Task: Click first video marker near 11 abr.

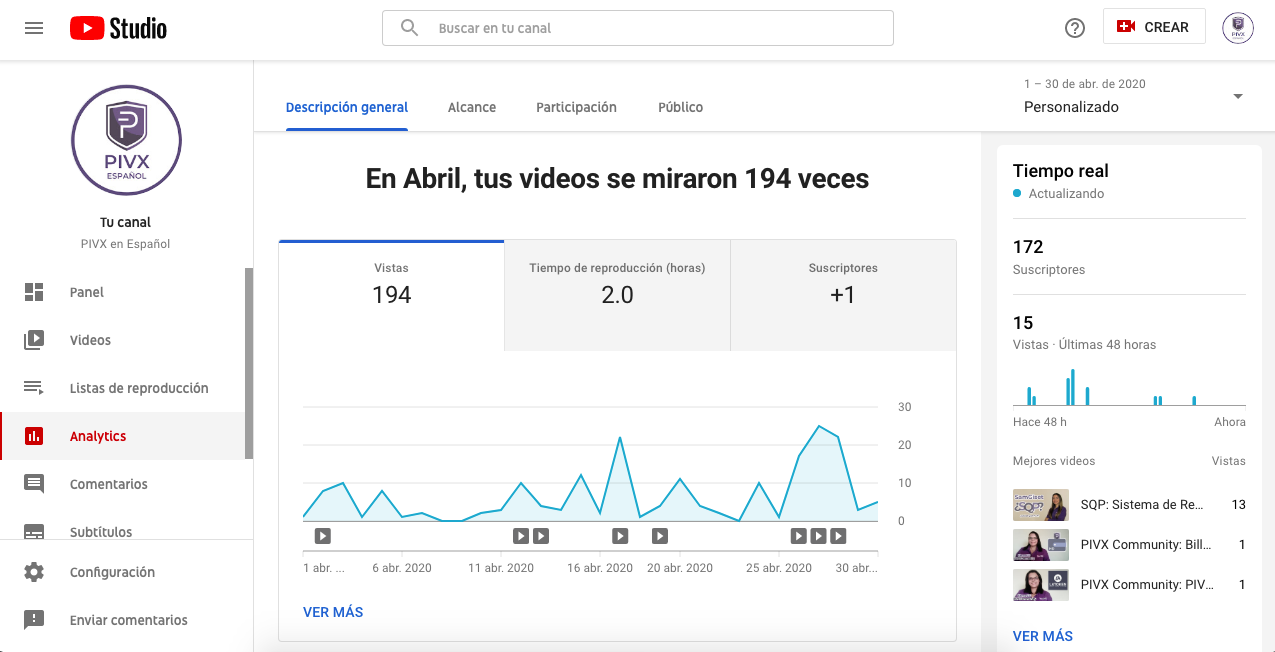Action: pos(521,536)
